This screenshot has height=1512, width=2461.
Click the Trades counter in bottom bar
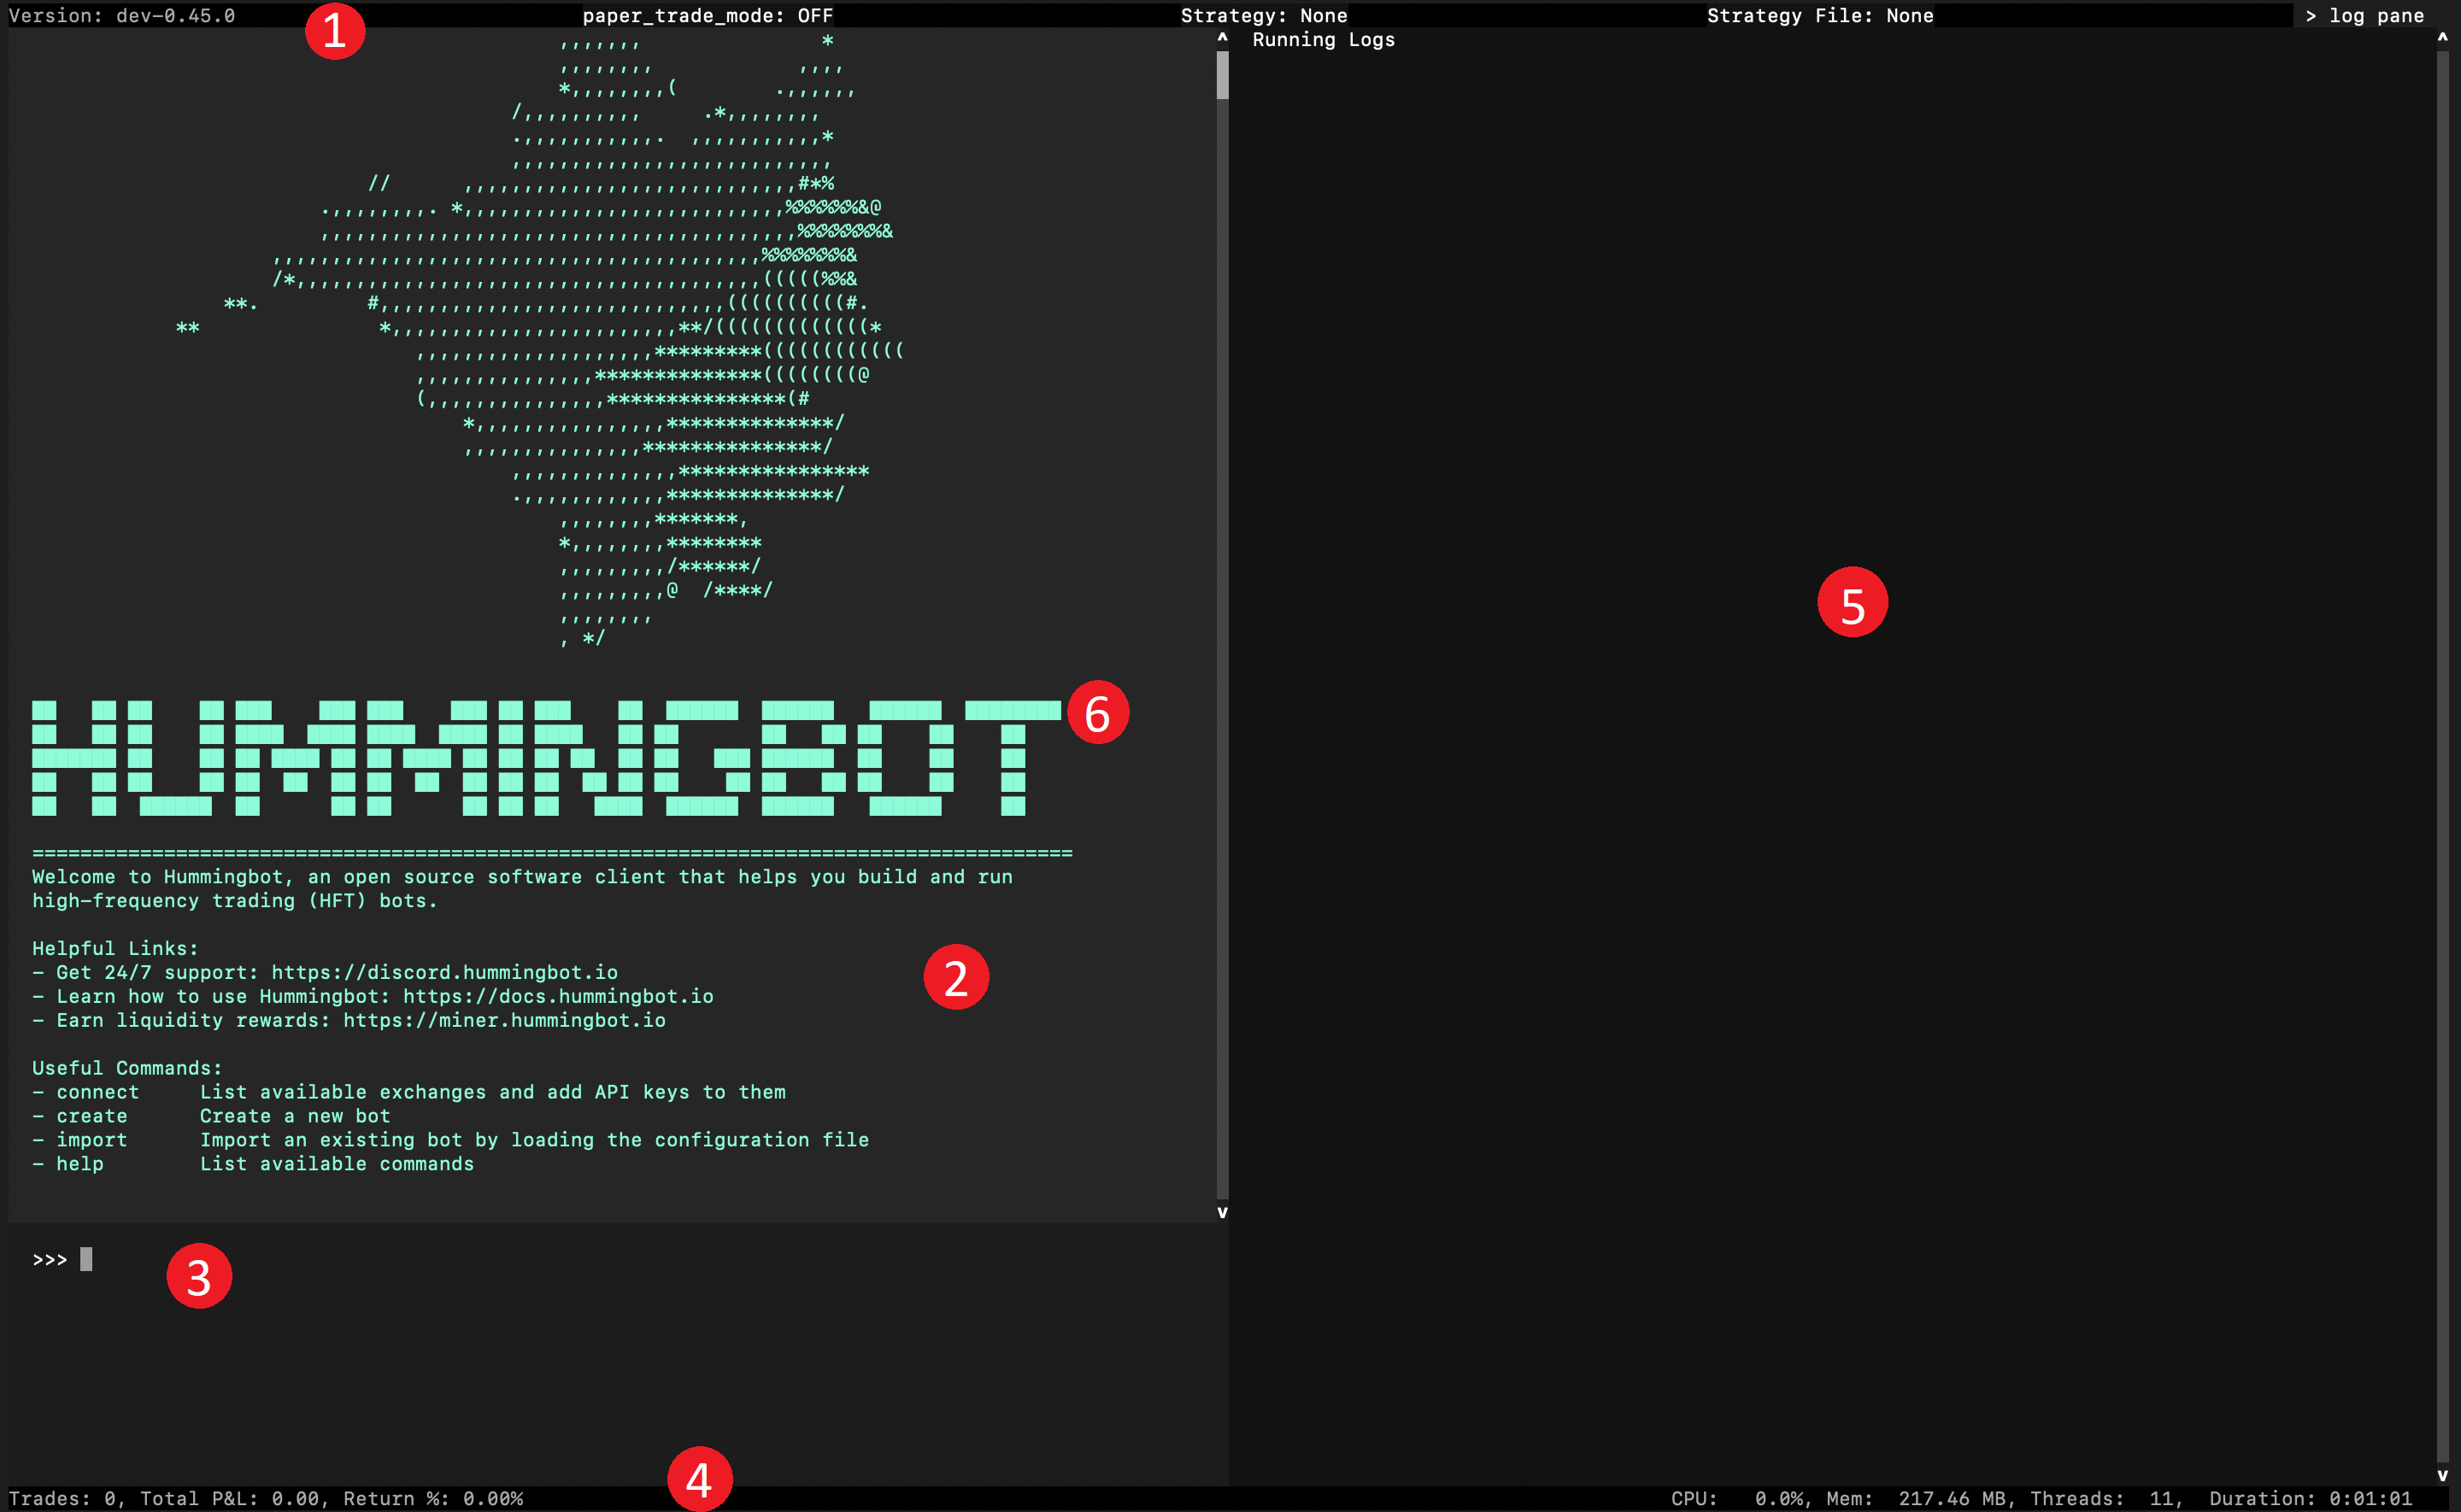coord(65,1498)
